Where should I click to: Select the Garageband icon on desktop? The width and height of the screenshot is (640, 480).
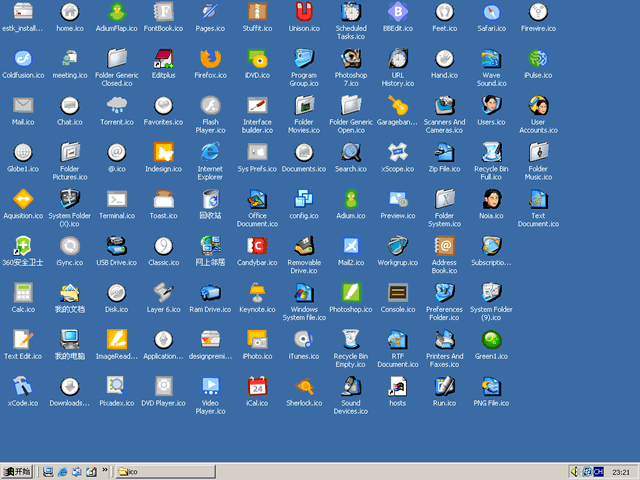click(397, 105)
